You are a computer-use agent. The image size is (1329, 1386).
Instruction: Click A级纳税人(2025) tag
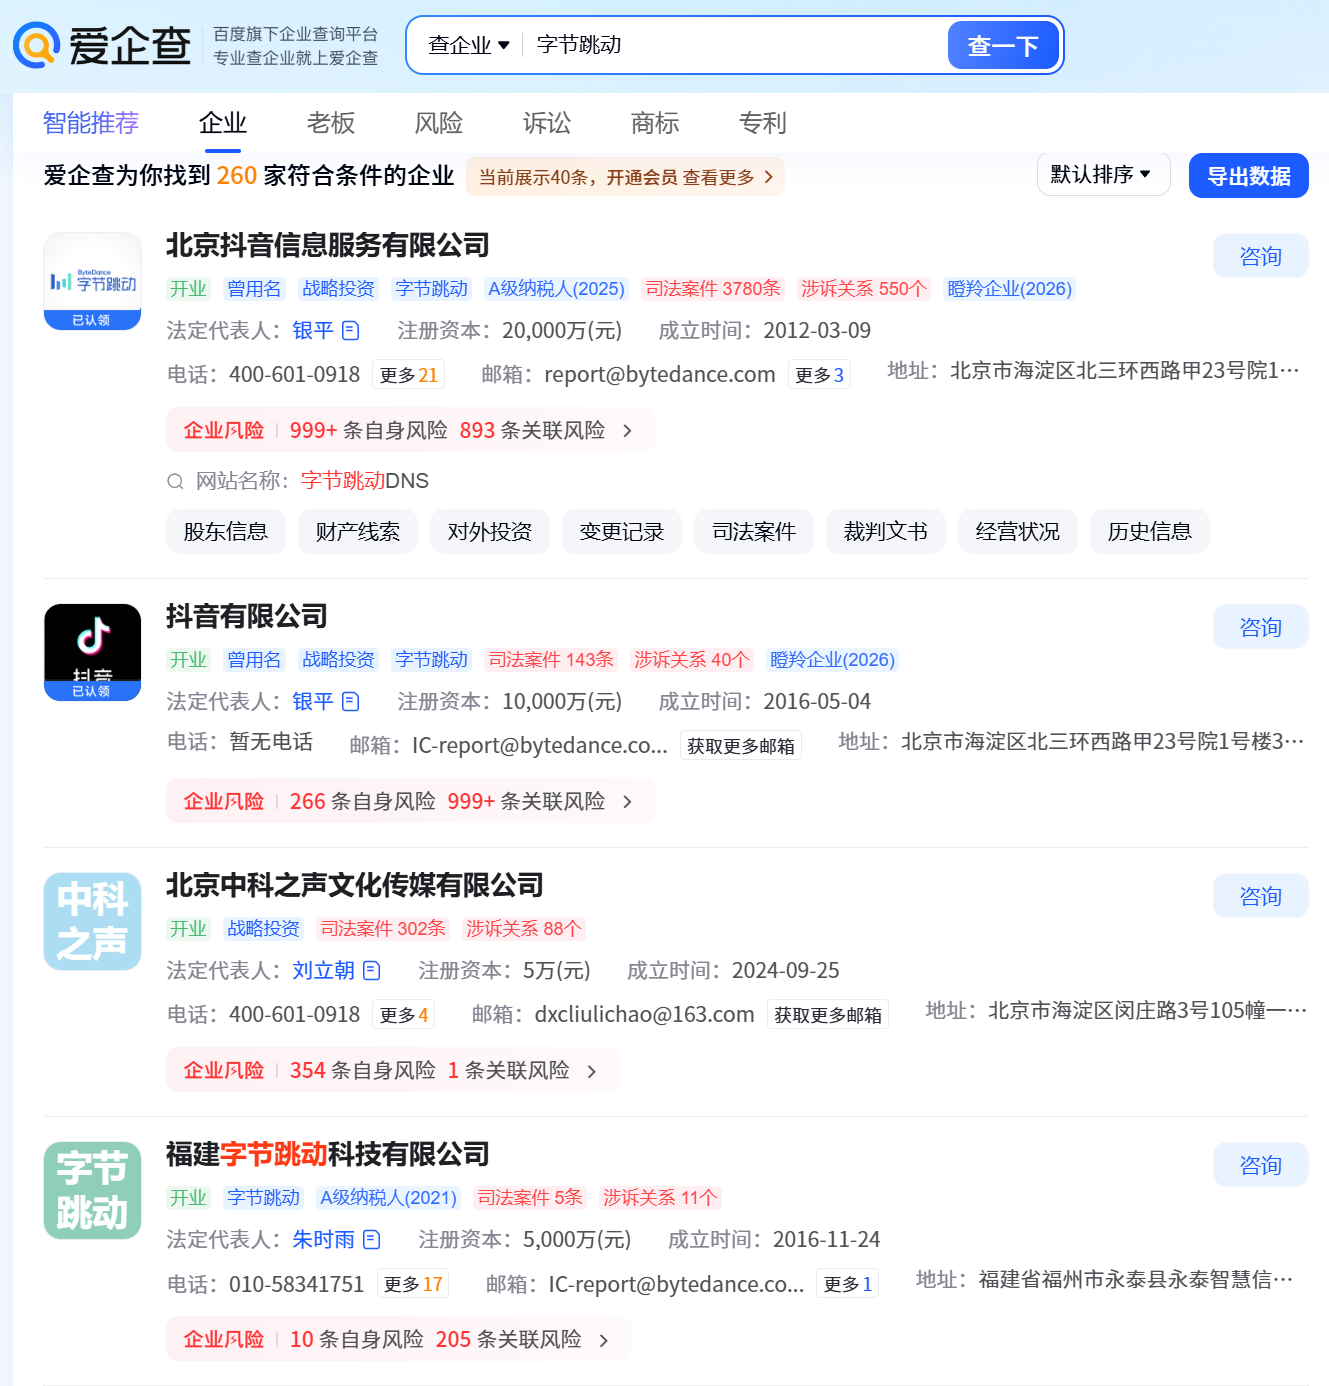(x=557, y=289)
